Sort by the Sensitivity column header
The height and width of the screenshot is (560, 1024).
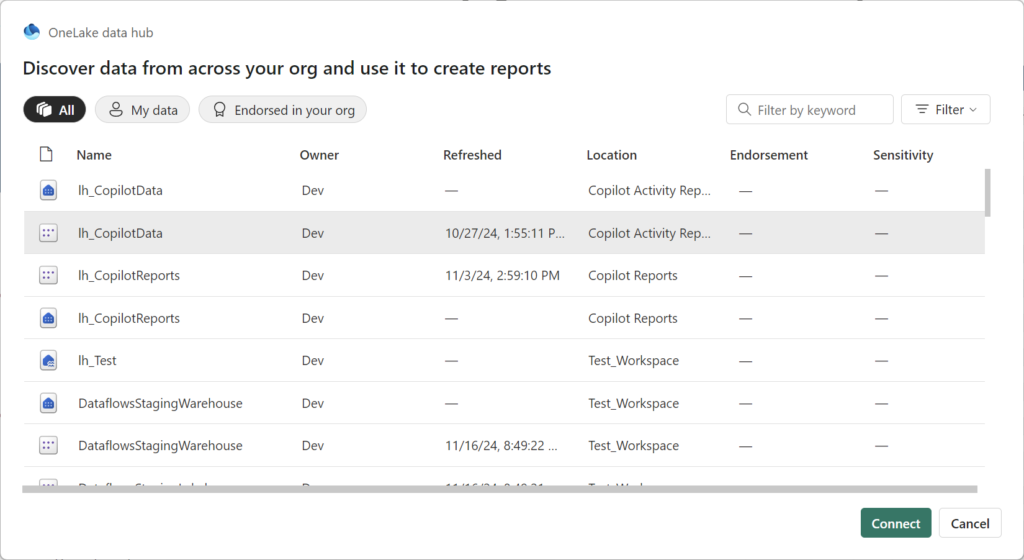point(903,155)
